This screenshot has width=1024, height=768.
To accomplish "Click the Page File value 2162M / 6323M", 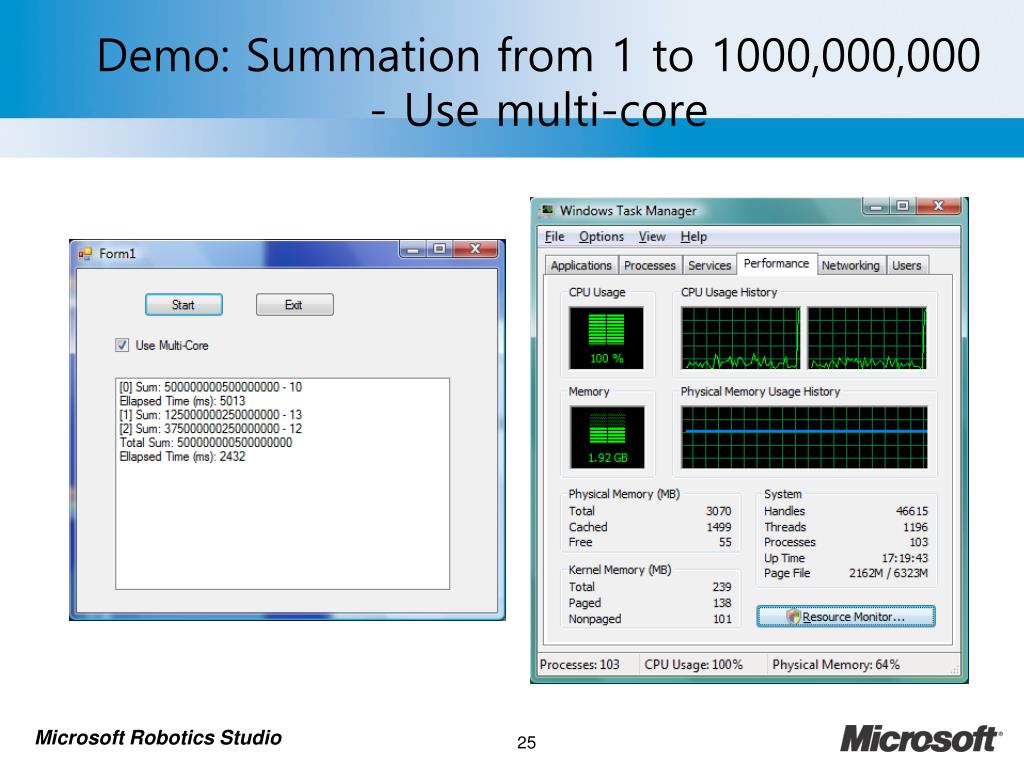I will (888, 573).
